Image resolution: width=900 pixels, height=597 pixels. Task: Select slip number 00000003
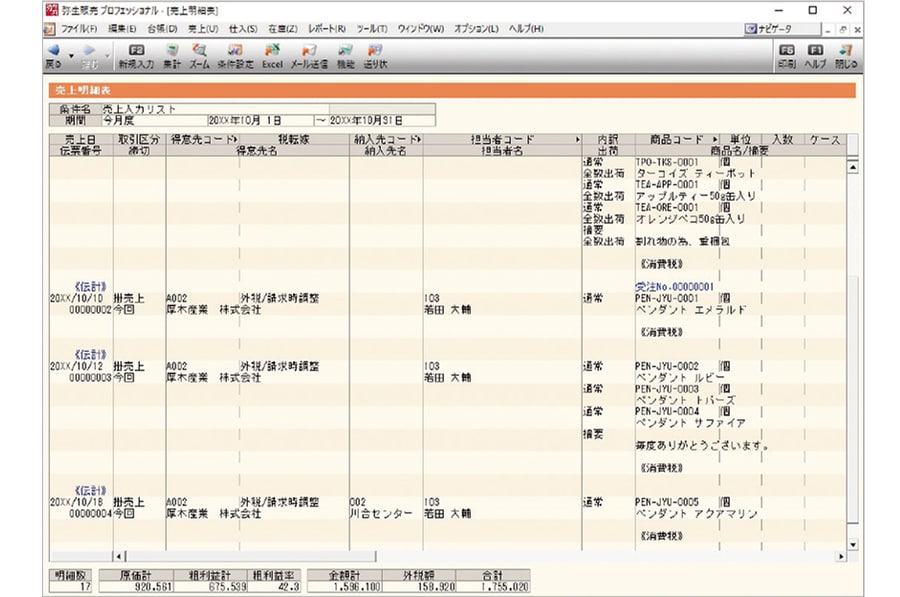click(90, 378)
